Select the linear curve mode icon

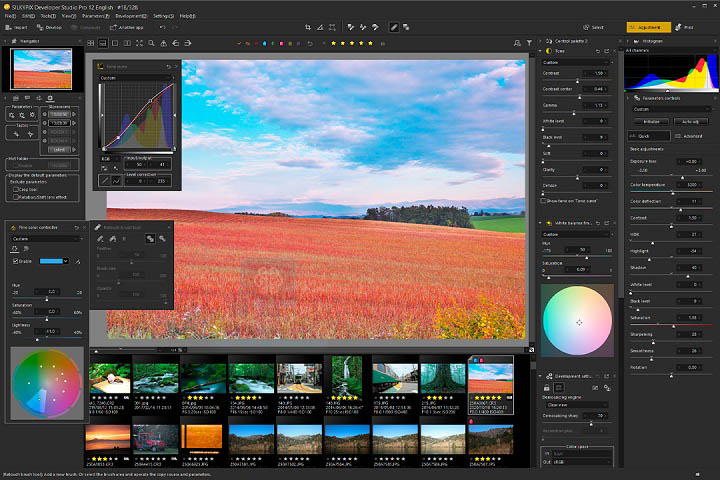[x=105, y=181]
